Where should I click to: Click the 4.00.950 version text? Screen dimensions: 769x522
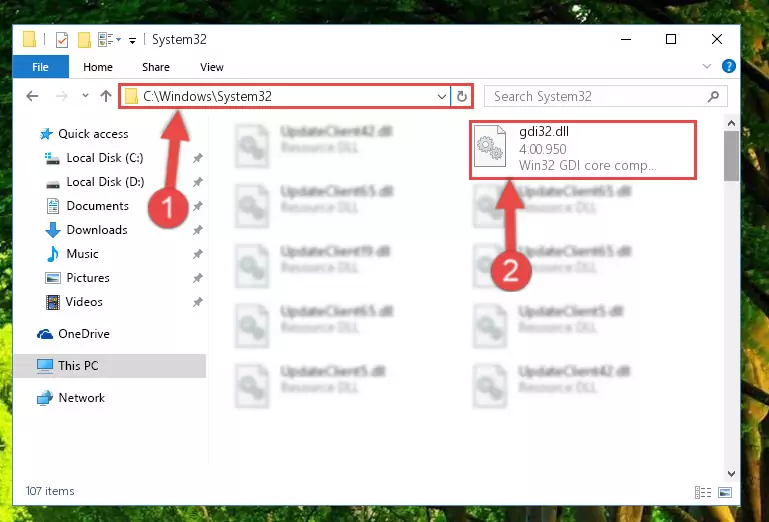pos(542,149)
